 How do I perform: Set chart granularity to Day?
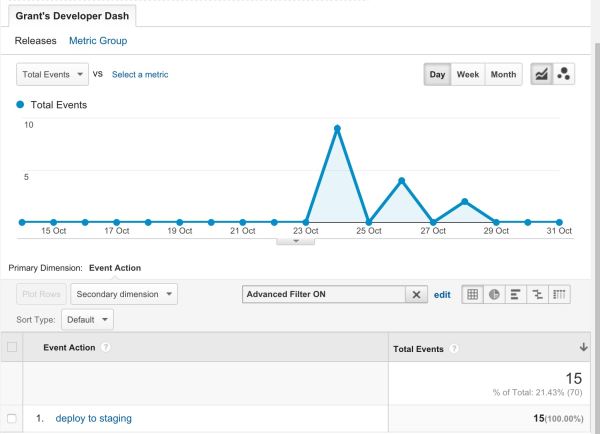click(x=437, y=74)
